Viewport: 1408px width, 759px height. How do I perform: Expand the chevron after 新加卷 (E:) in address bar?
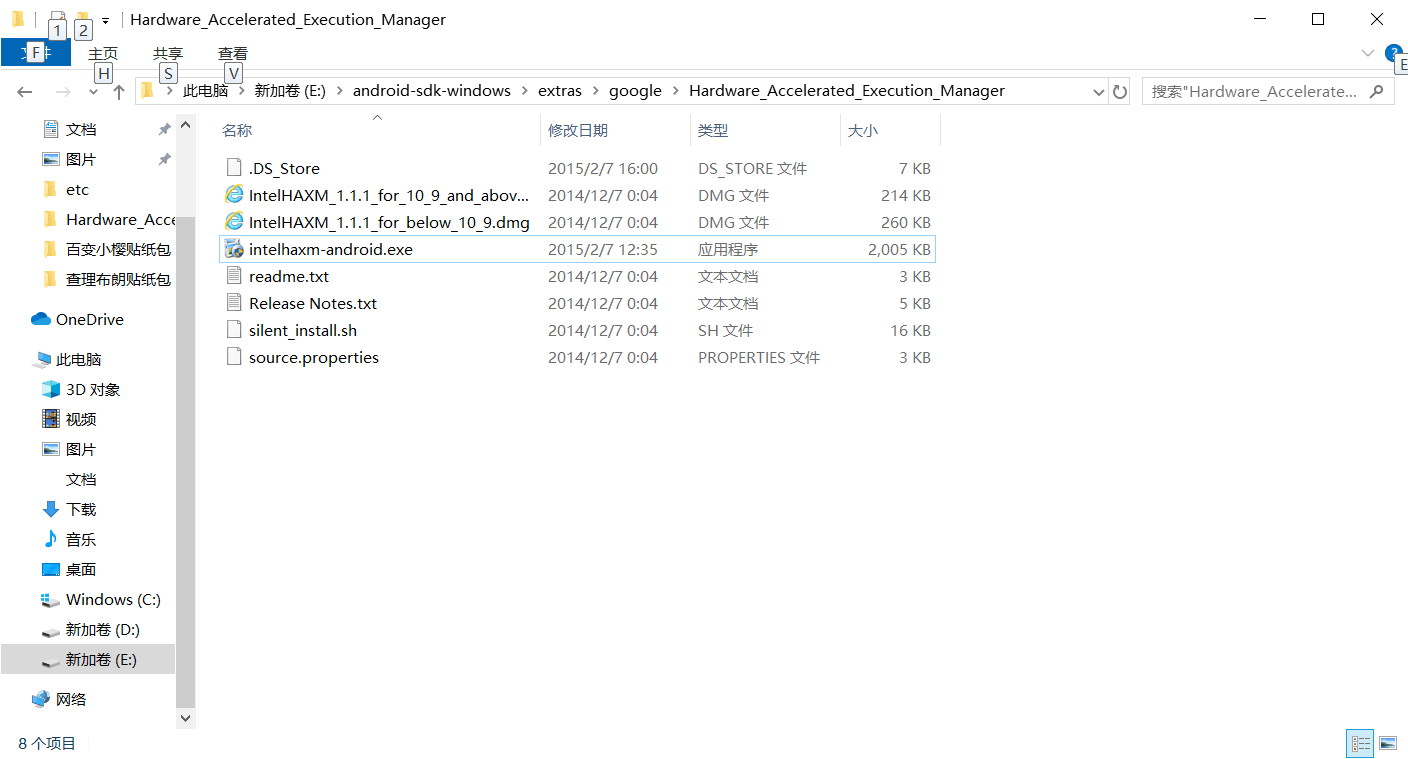point(339,91)
